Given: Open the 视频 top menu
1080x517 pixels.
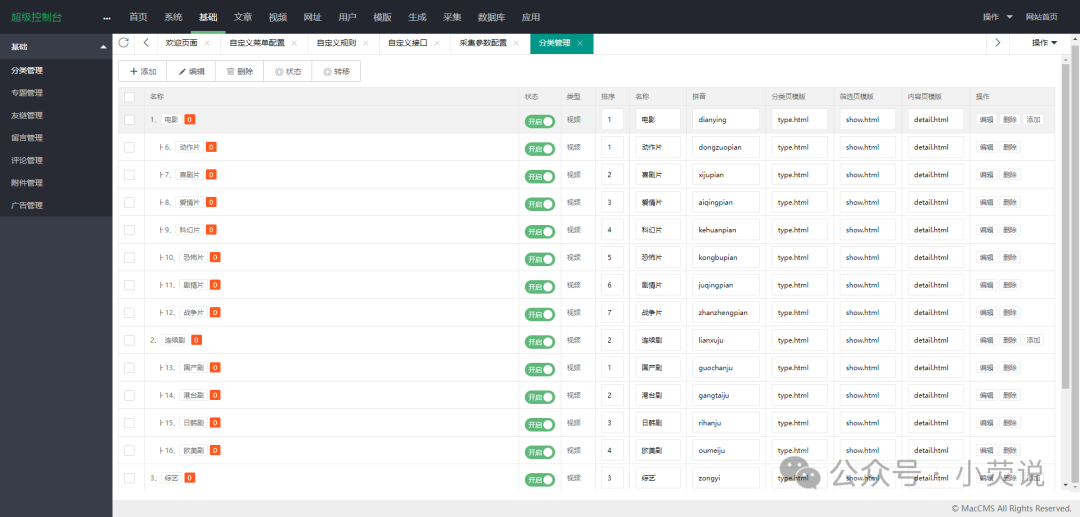Looking at the screenshot, I should [x=278, y=17].
